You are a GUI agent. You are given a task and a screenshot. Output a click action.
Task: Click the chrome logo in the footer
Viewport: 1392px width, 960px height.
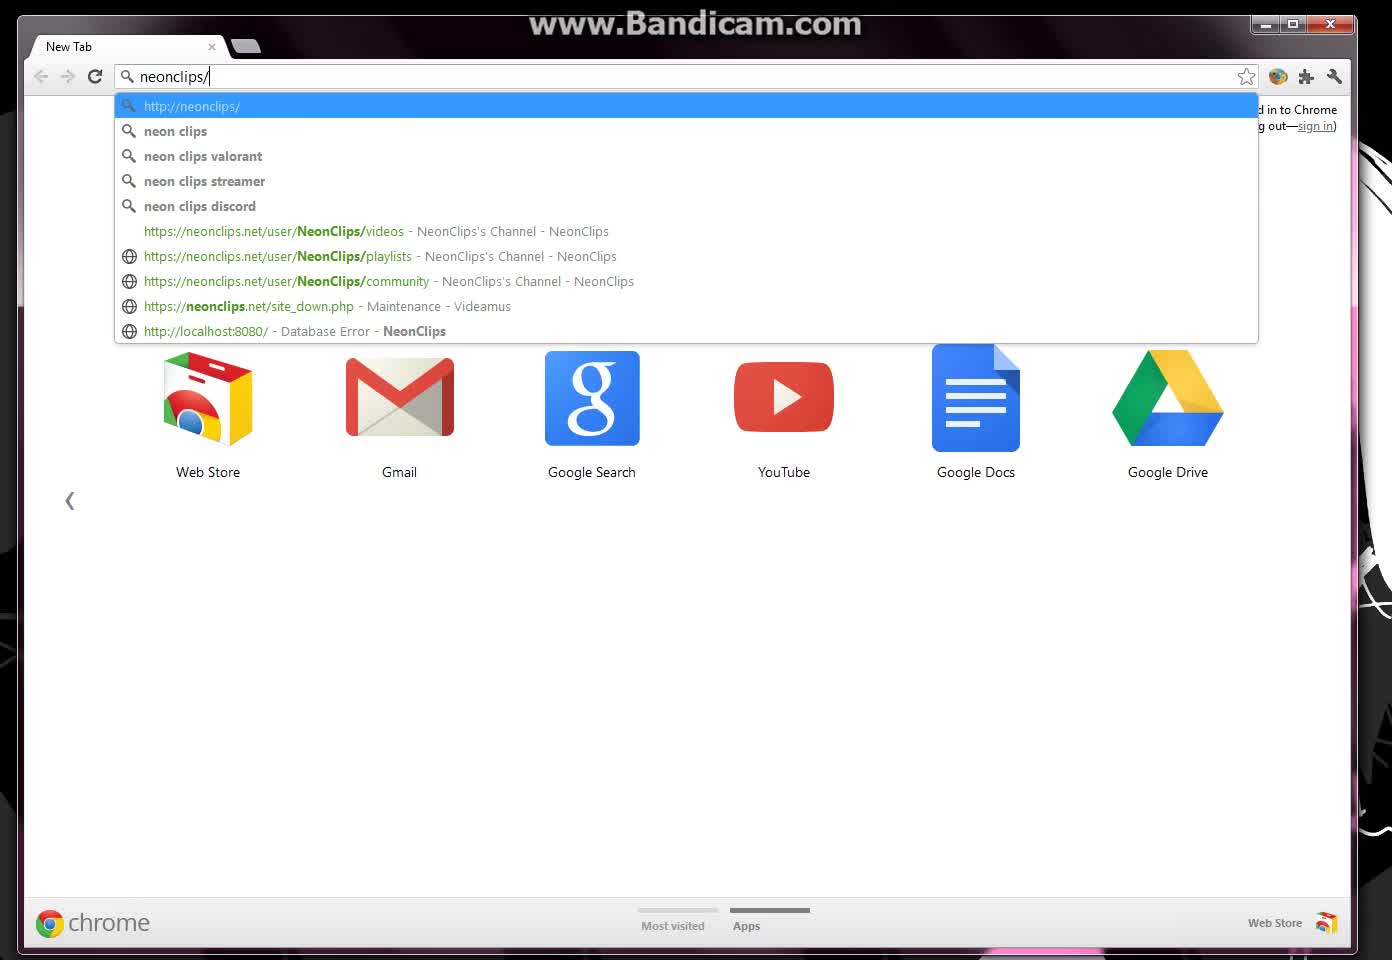pyautogui.click(x=93, y=923)
